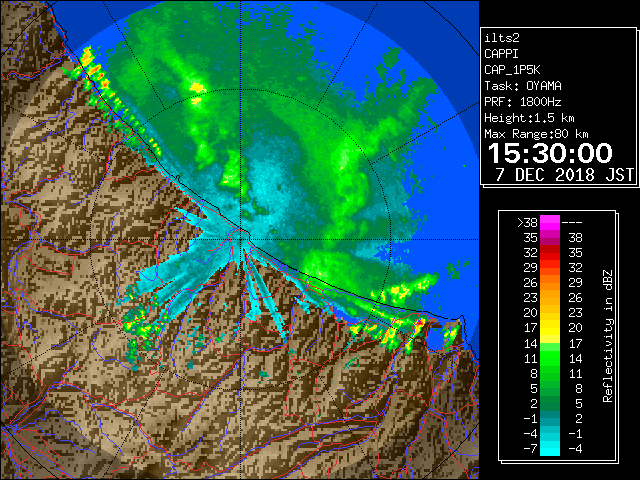The height and width of the screenshot is (480, 640).
Task: Click the '-4' label on legend right column
Action: [x=575, y=448]
